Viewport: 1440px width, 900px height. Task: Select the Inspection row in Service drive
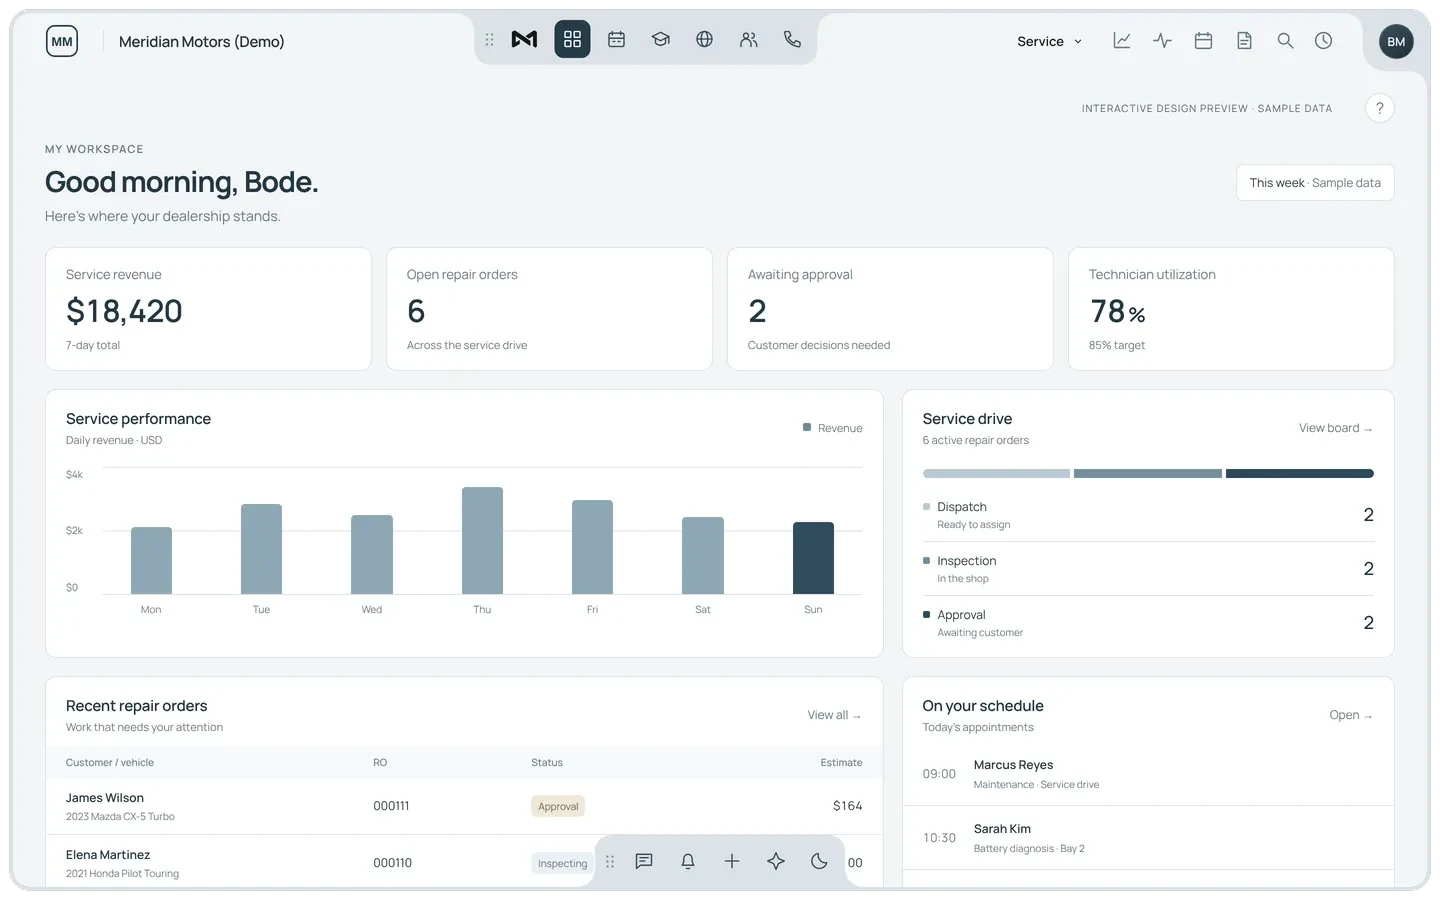(x=1148, y=569)
